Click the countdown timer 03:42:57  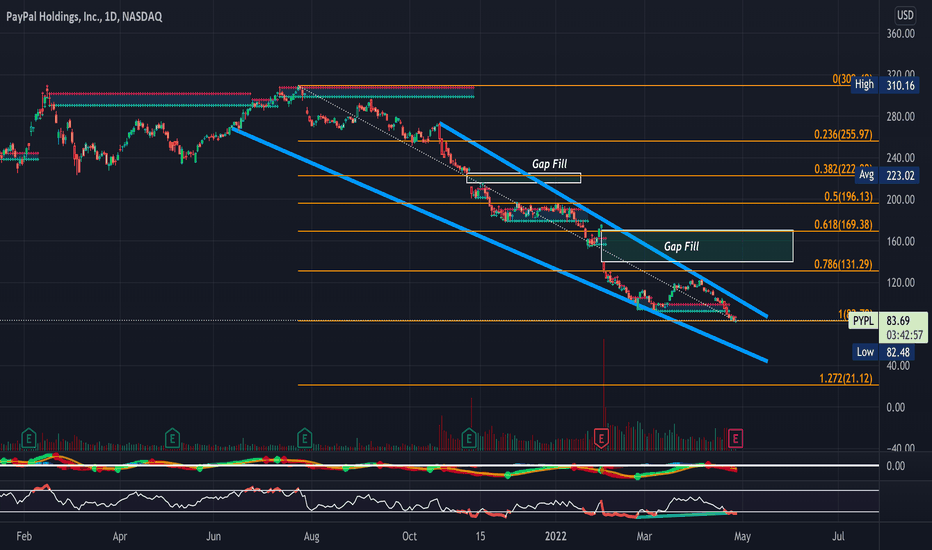coord(905,335)
